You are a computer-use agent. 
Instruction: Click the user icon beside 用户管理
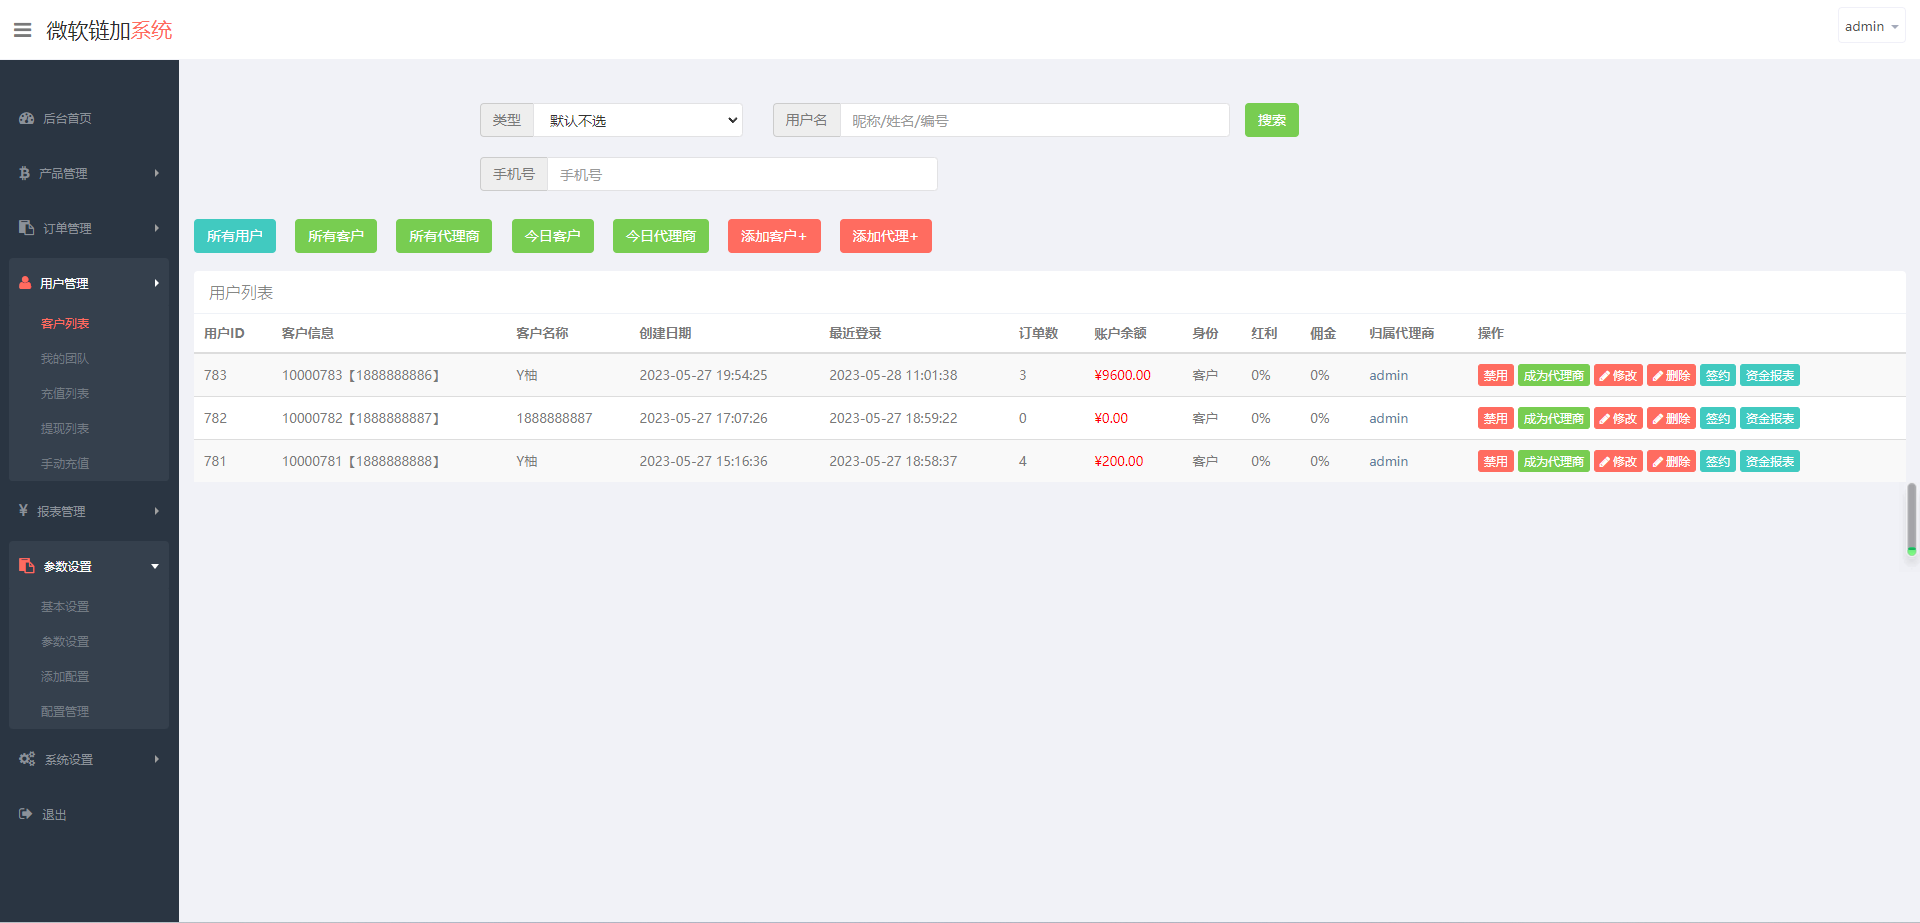coord(26,283)
